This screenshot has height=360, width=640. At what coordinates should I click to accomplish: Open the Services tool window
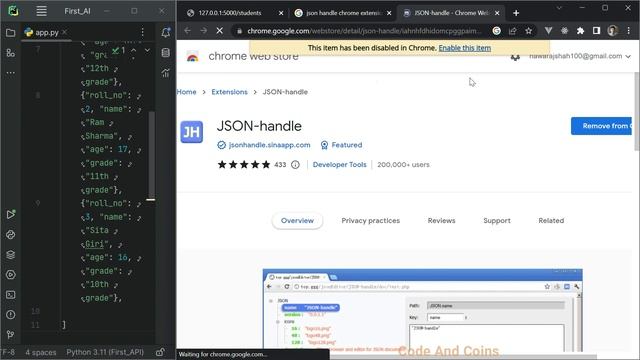[x=11, y=275]
